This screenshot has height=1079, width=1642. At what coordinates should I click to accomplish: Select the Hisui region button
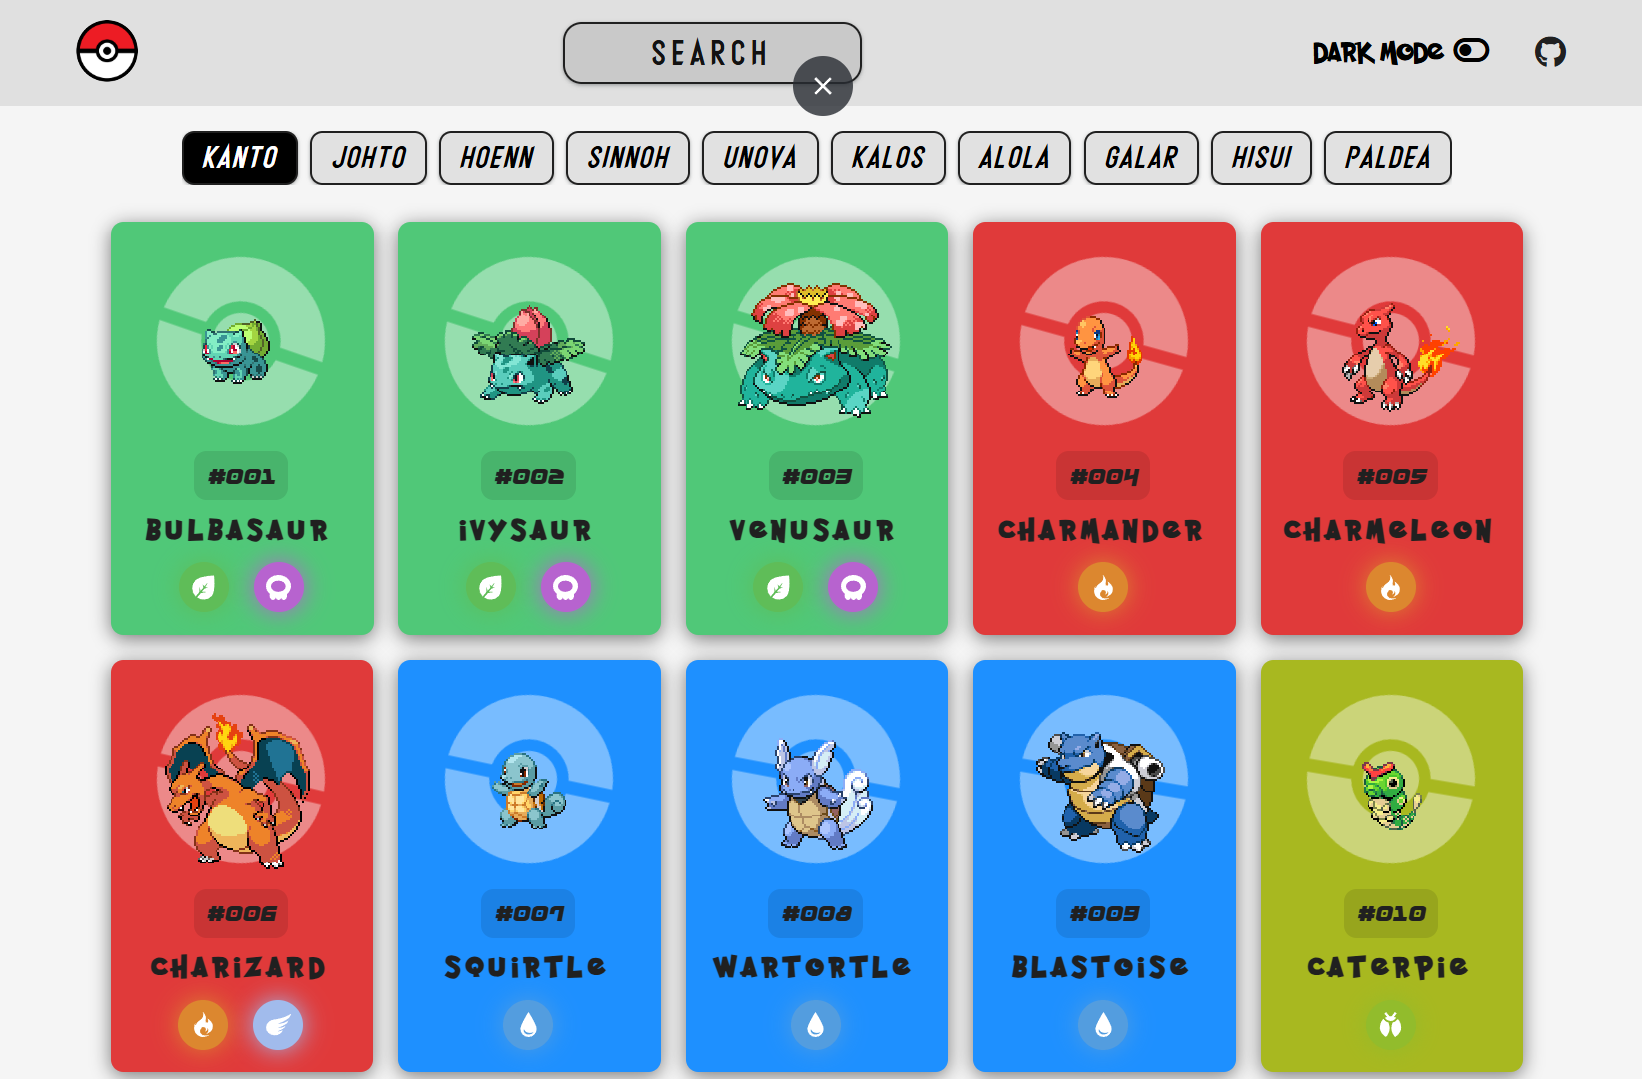coord(1261,158)
